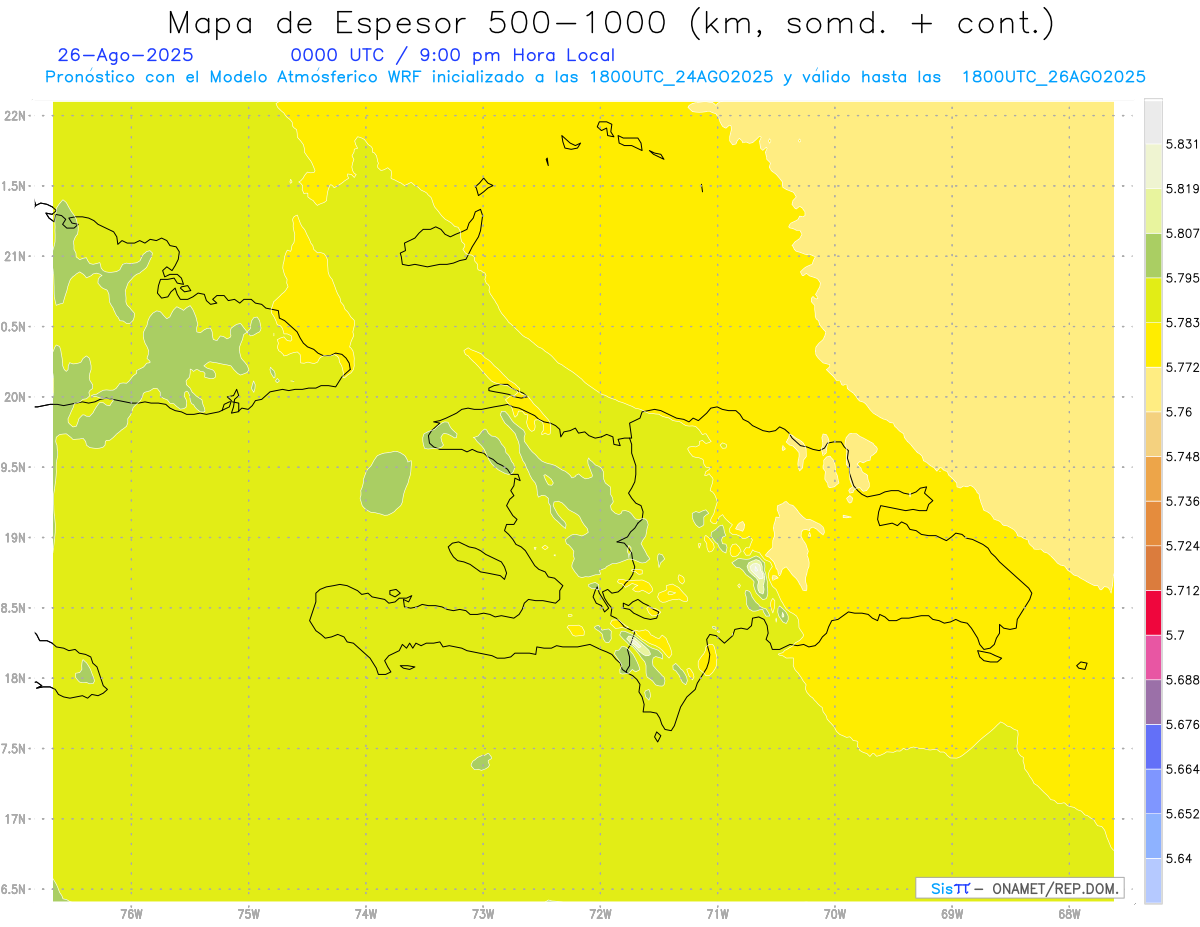Click the legend value '5.831'

click(1182, 144)
